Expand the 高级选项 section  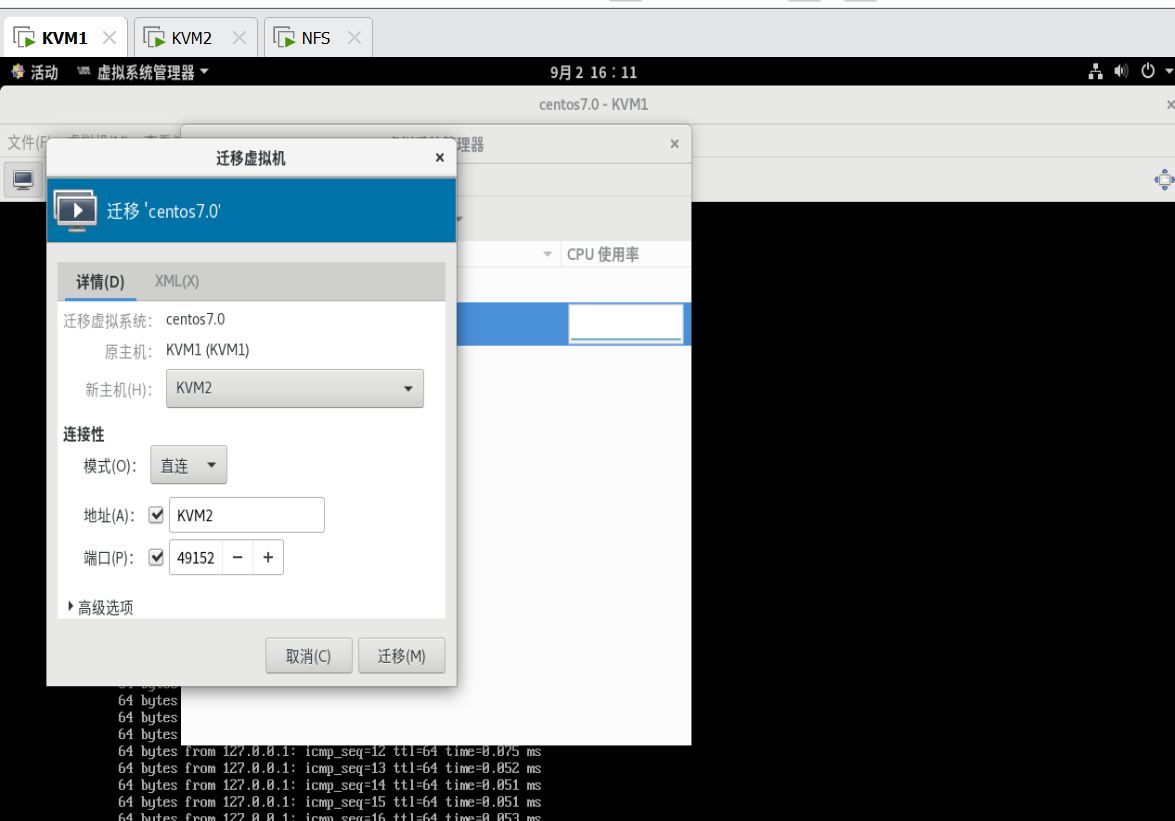[x=100, y=607]
